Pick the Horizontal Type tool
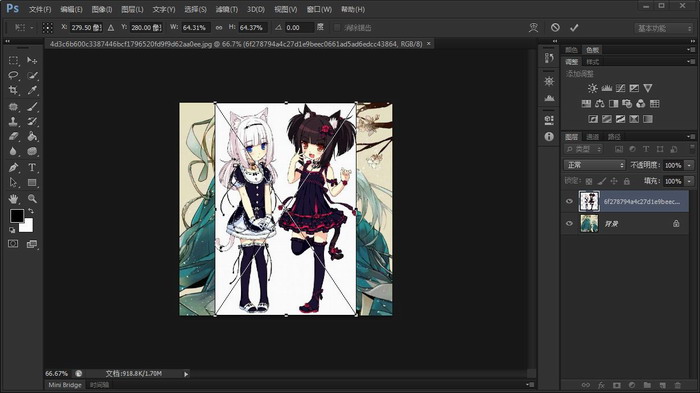Image resolution: width=700 pixels, height=393 pixels. pyautogui.click(x=32, y=167)
